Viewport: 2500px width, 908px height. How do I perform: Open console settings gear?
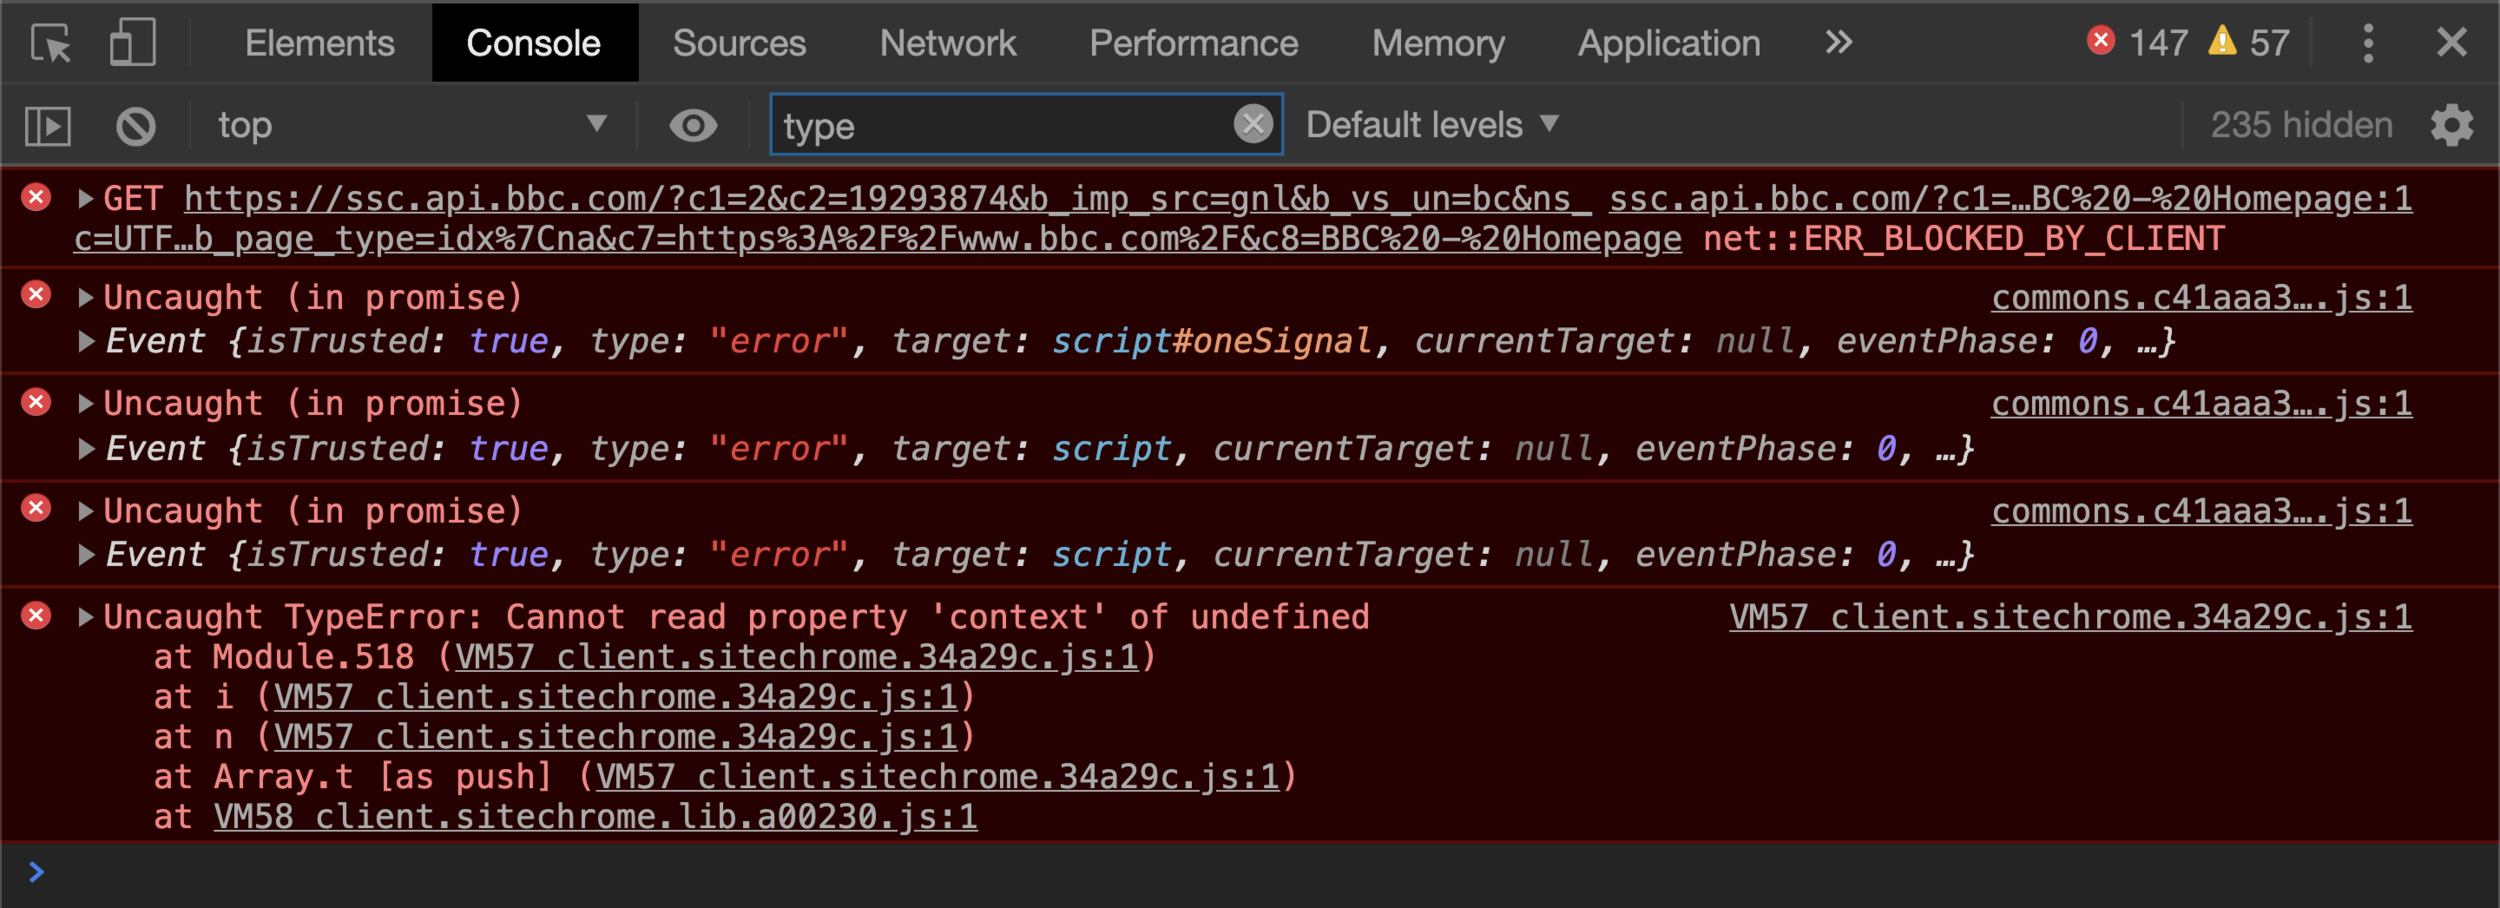click(x=2452, y=126)
